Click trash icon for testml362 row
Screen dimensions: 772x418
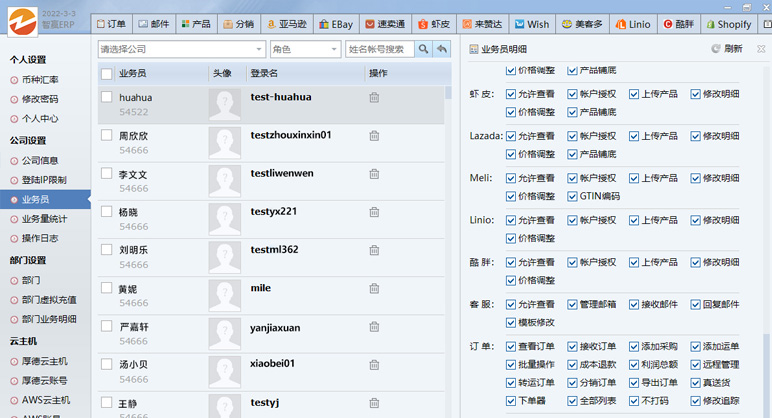tap(374, 250)
